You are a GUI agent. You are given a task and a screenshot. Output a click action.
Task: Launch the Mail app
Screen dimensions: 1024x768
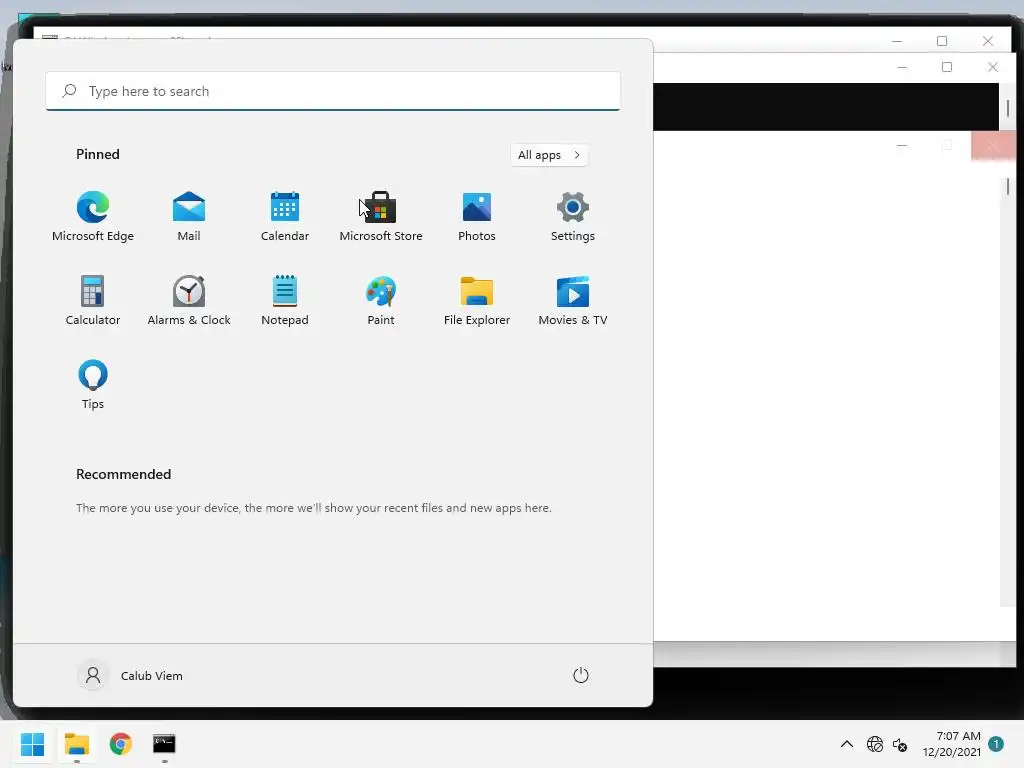click(189, 217)
